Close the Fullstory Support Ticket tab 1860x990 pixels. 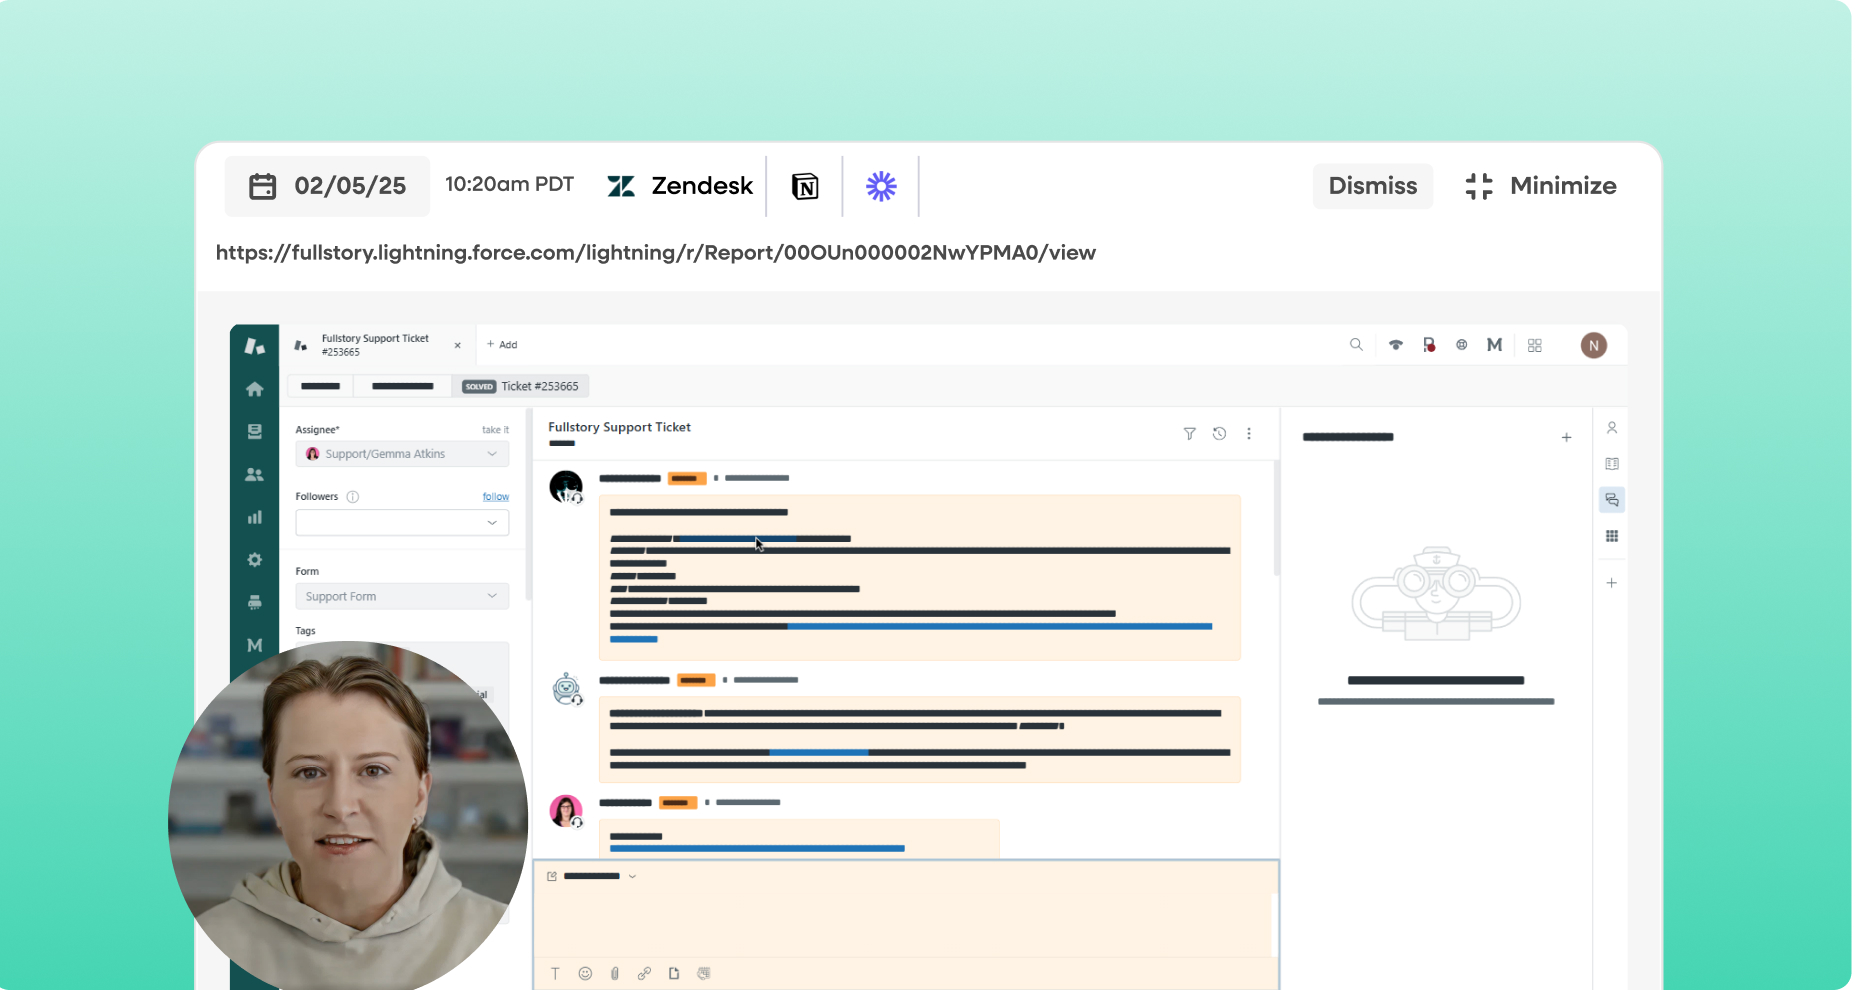(x=458, y=346)
